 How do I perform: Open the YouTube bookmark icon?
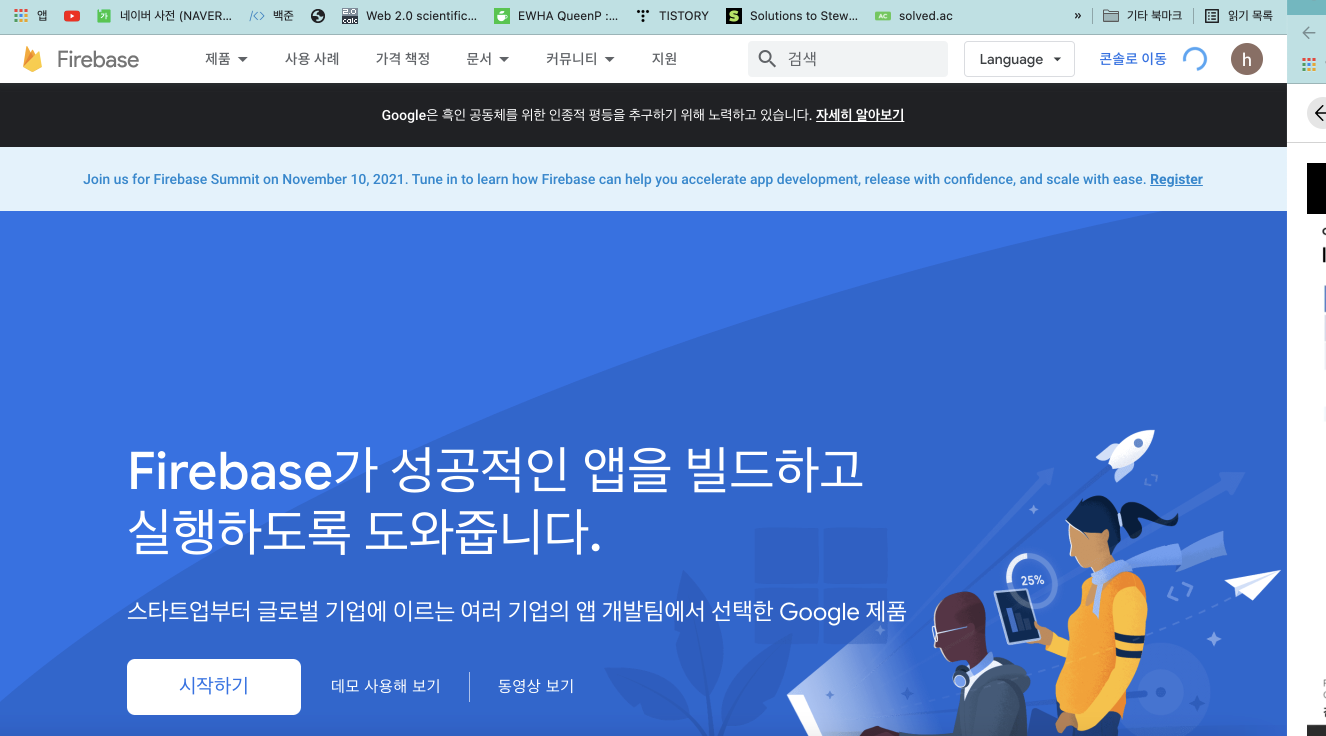coord(72,15)
